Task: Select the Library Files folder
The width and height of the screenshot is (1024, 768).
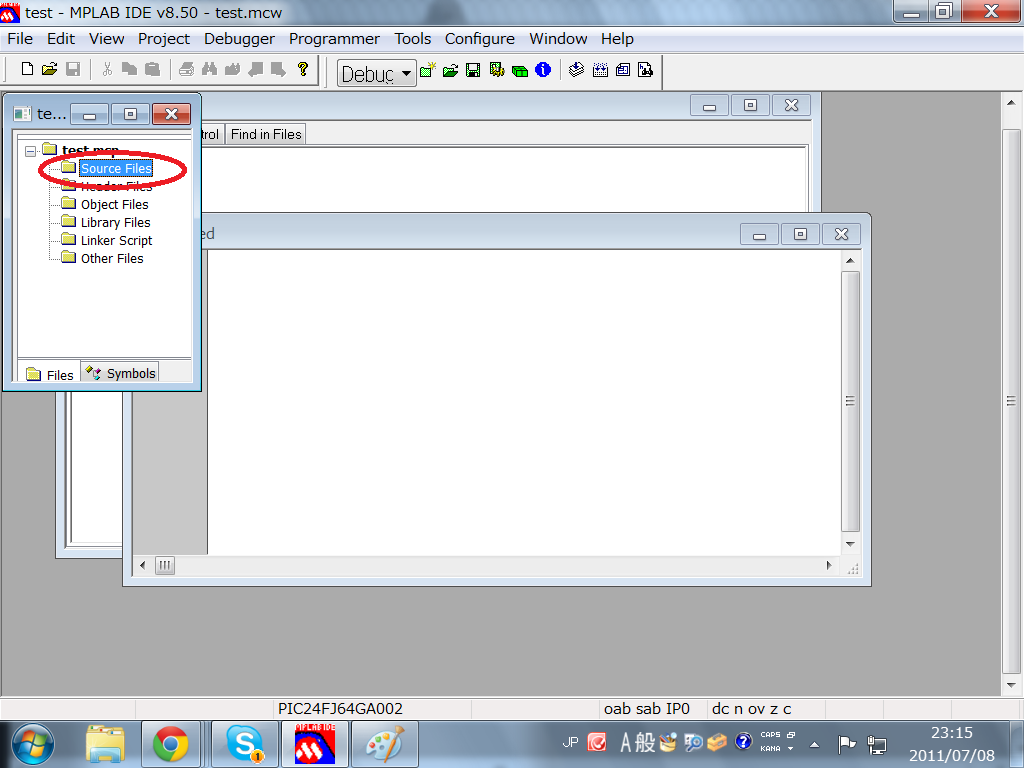Action: tap(116, 223)
